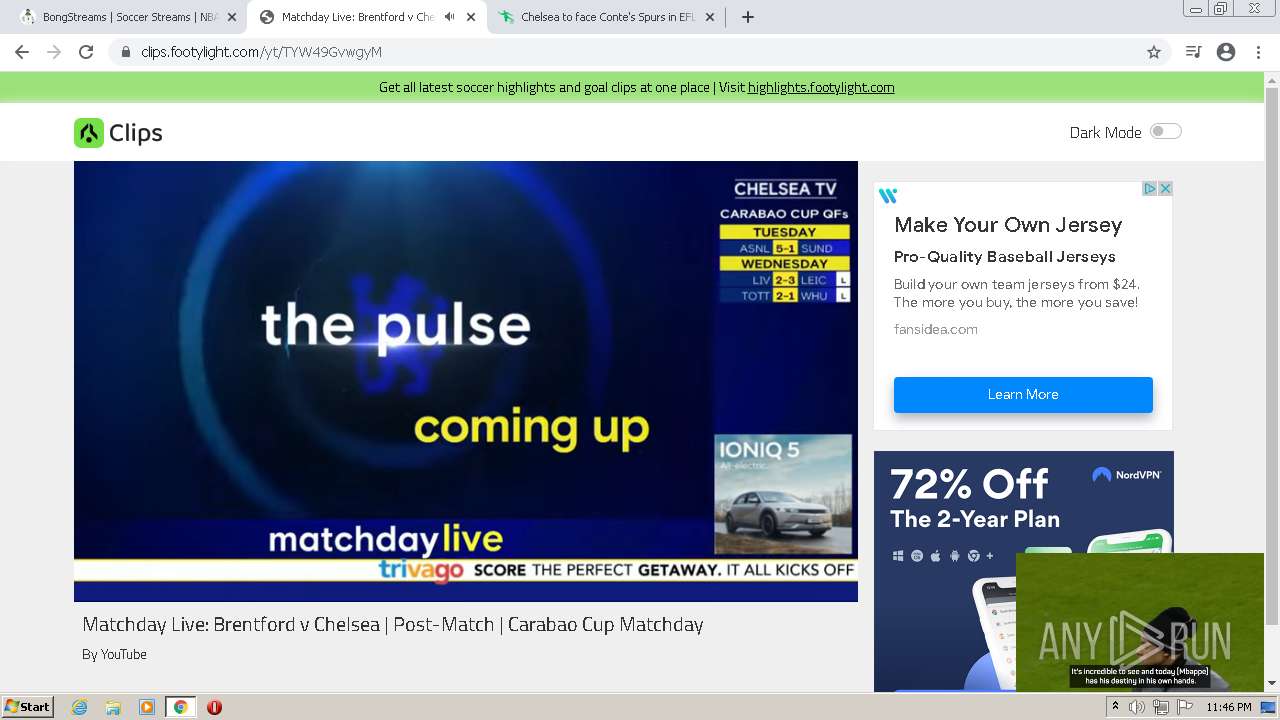Open Windows Explorer folder from the taskbar
The height and width of the screenshot is (720, 1280).
click(x=113, y=707)
